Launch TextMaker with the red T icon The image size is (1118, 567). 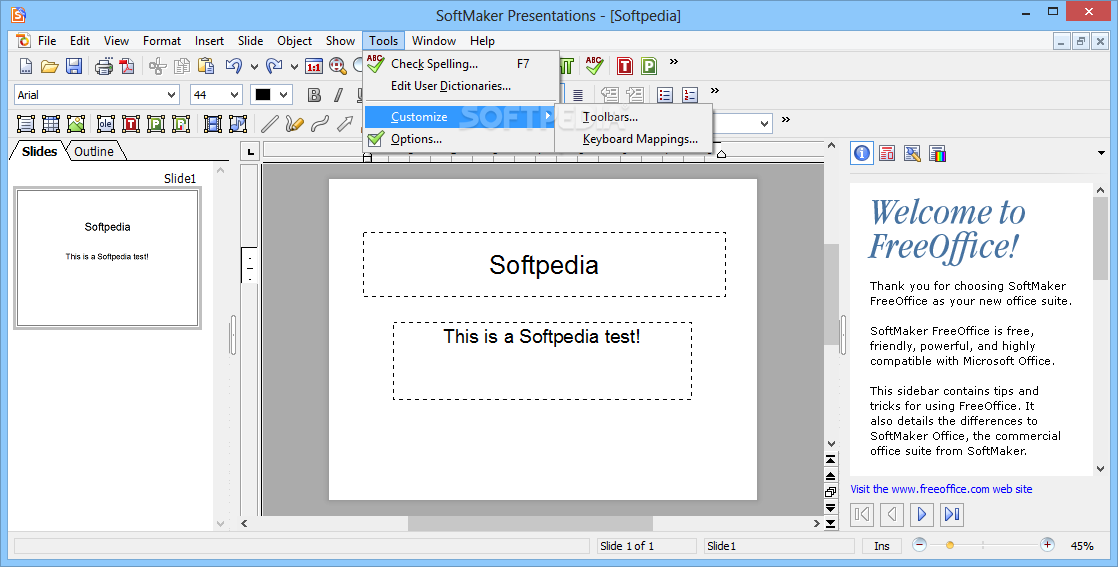pyautogui.click(x=625, y=66)
